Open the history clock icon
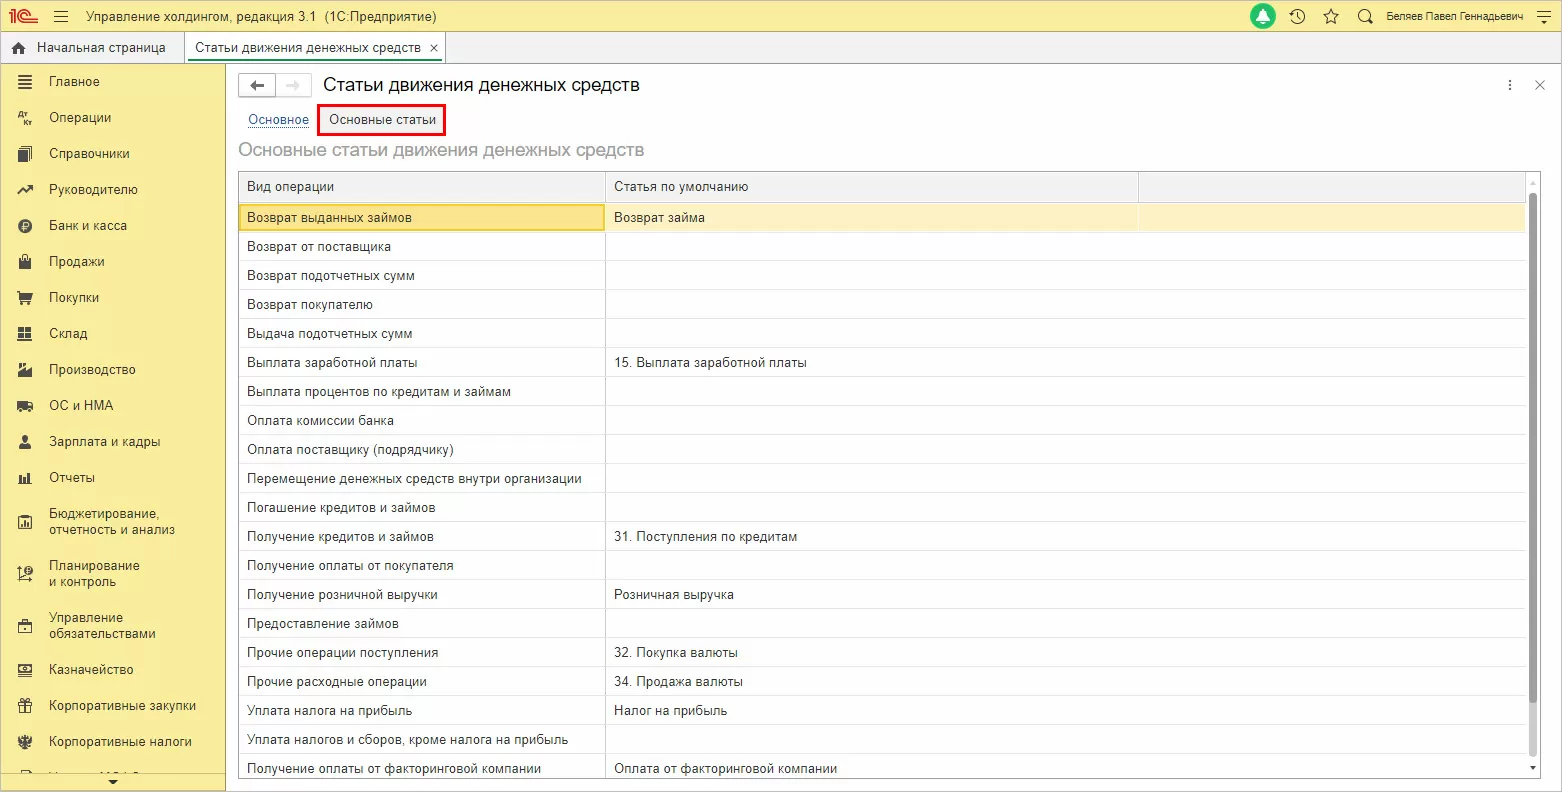 (x=1297, y=17)
